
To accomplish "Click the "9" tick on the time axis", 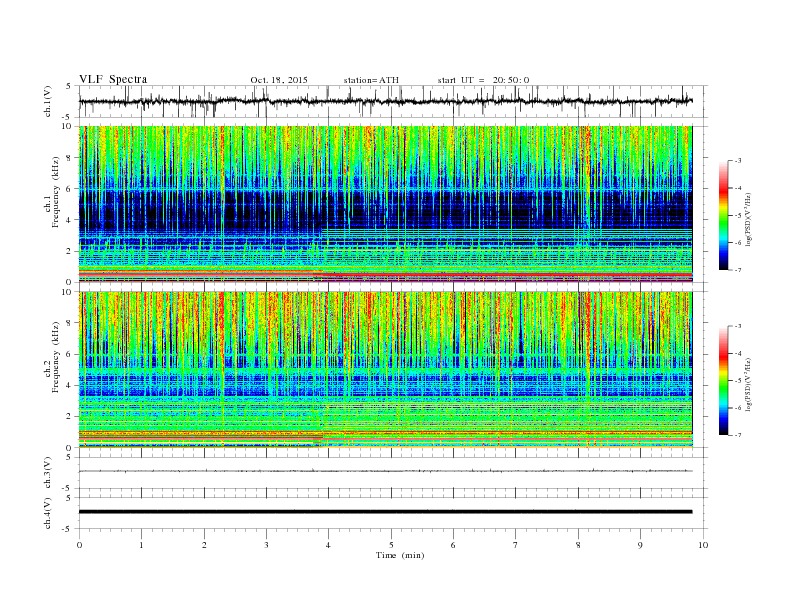I will coord(640,545).
